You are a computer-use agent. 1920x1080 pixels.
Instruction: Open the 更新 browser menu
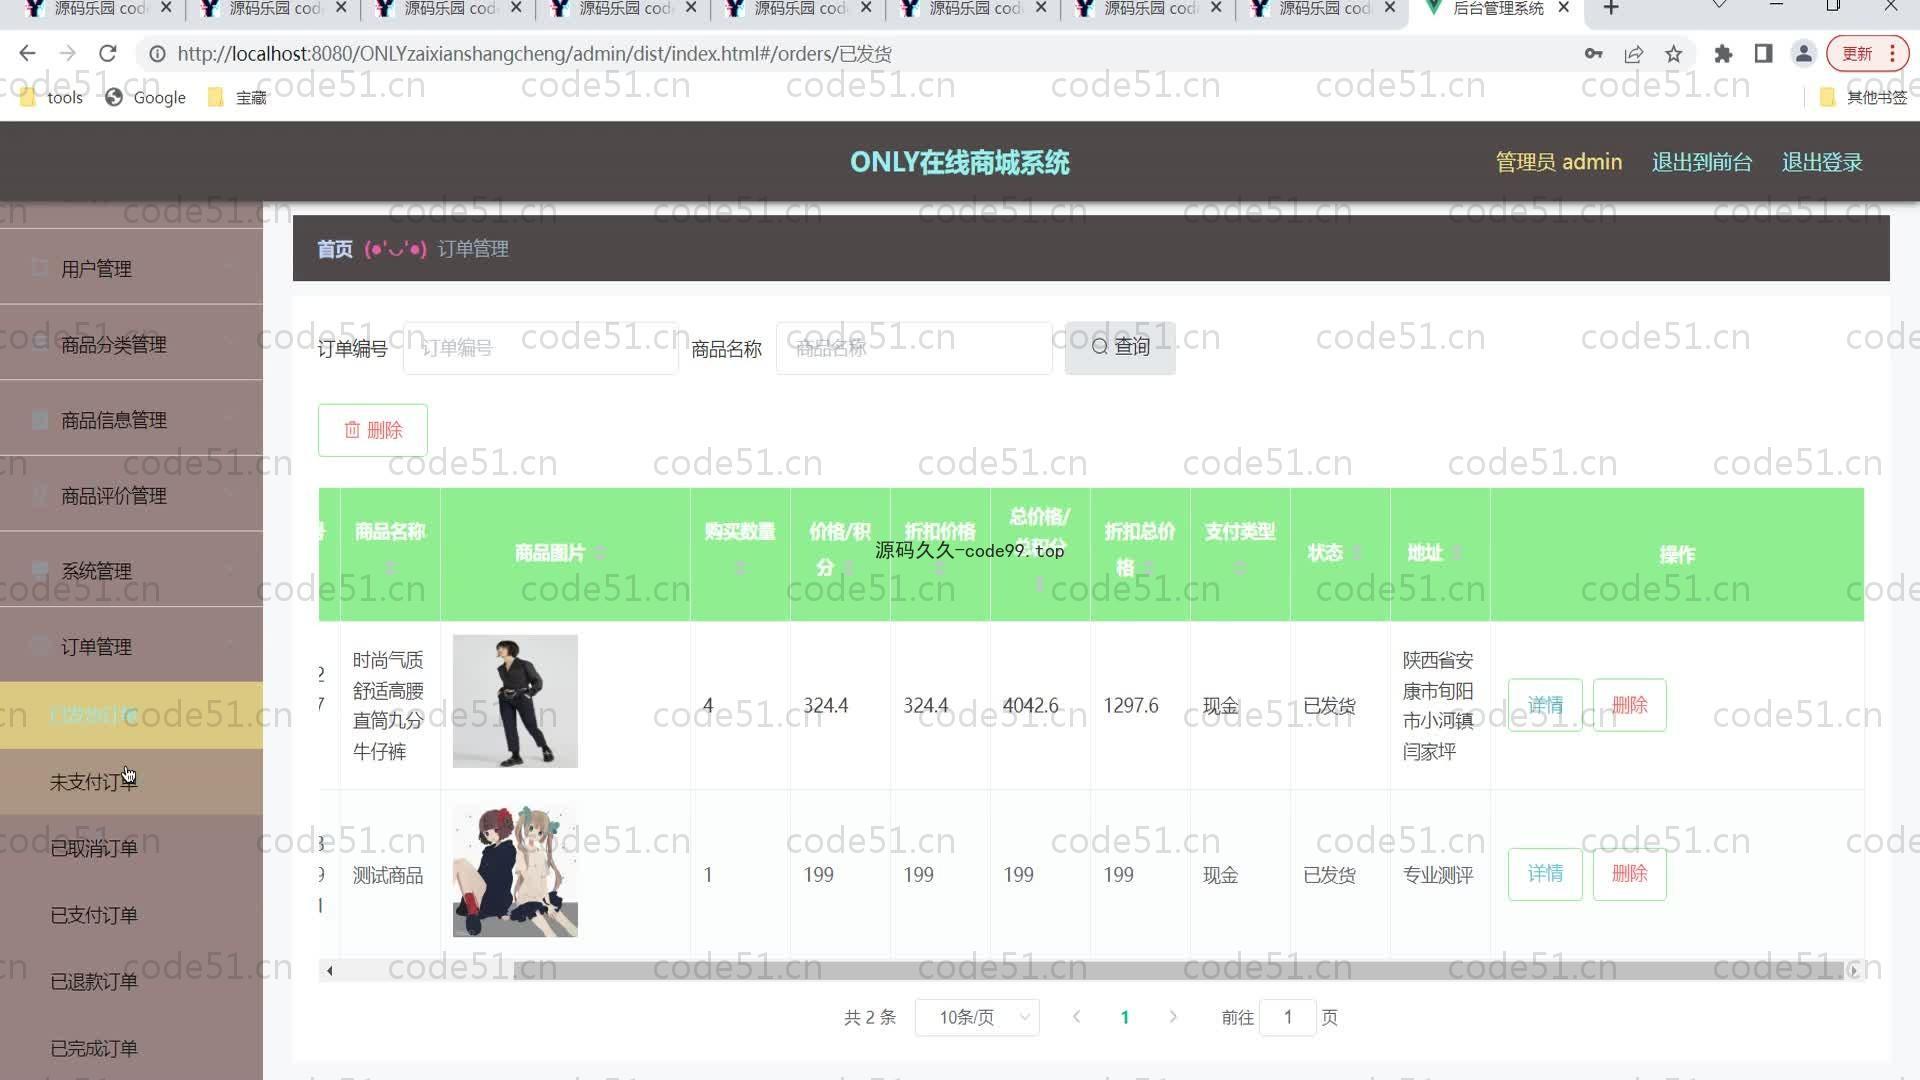1867,54
